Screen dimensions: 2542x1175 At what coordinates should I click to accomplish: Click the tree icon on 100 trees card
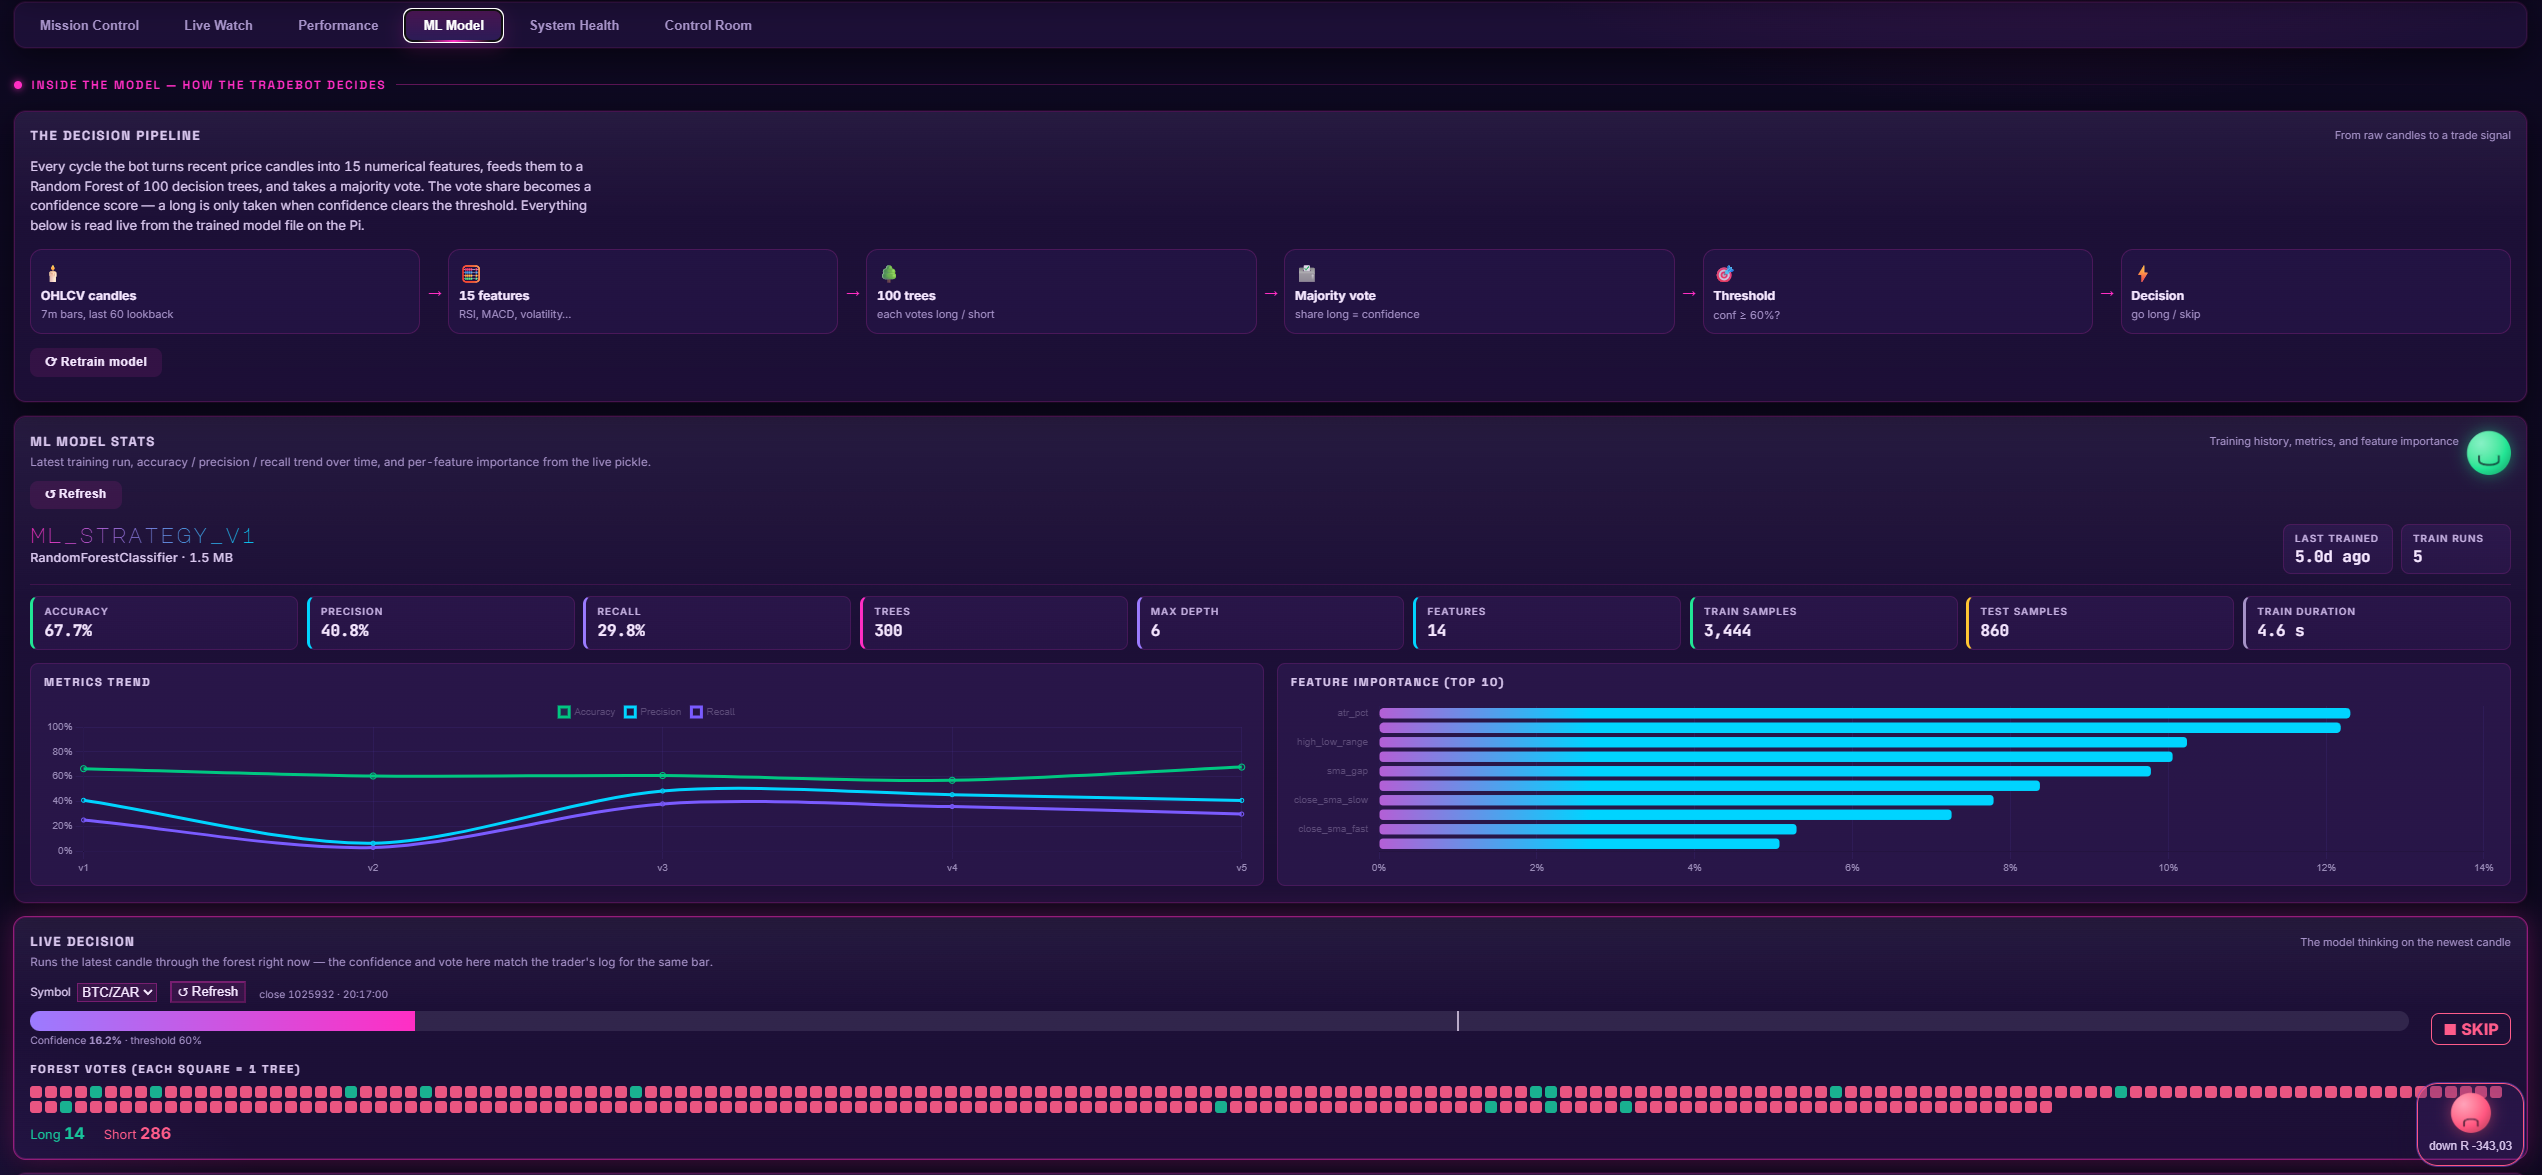click(889, 273)
